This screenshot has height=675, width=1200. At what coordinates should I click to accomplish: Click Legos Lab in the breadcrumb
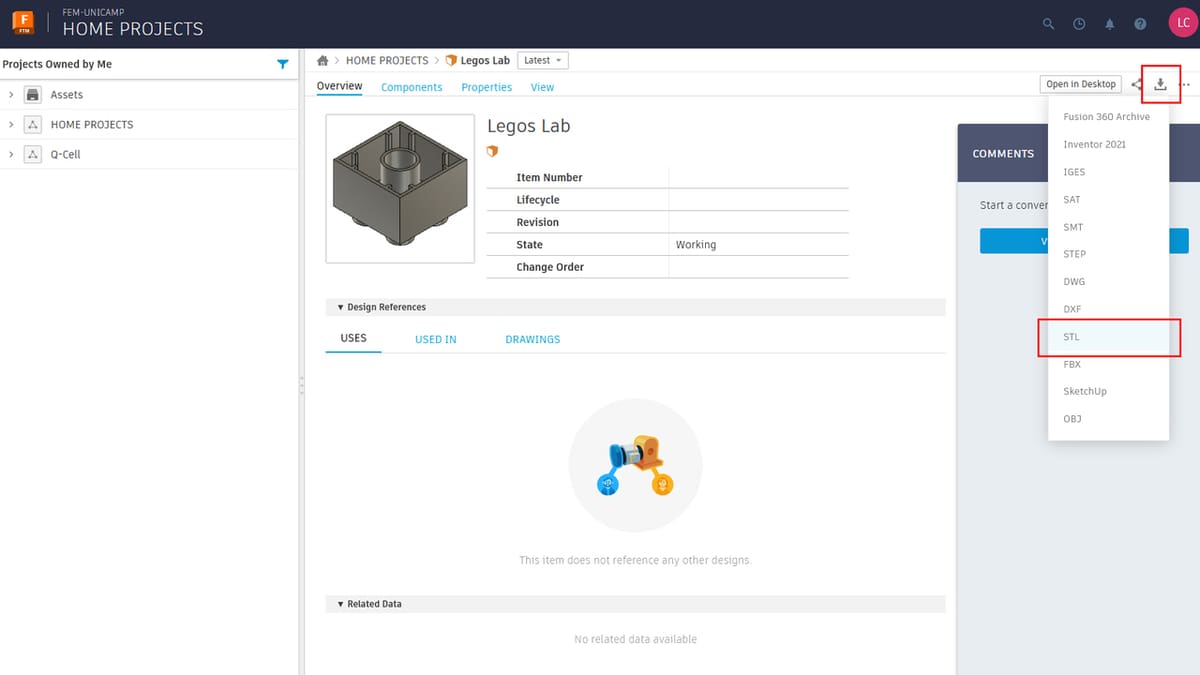485,61
